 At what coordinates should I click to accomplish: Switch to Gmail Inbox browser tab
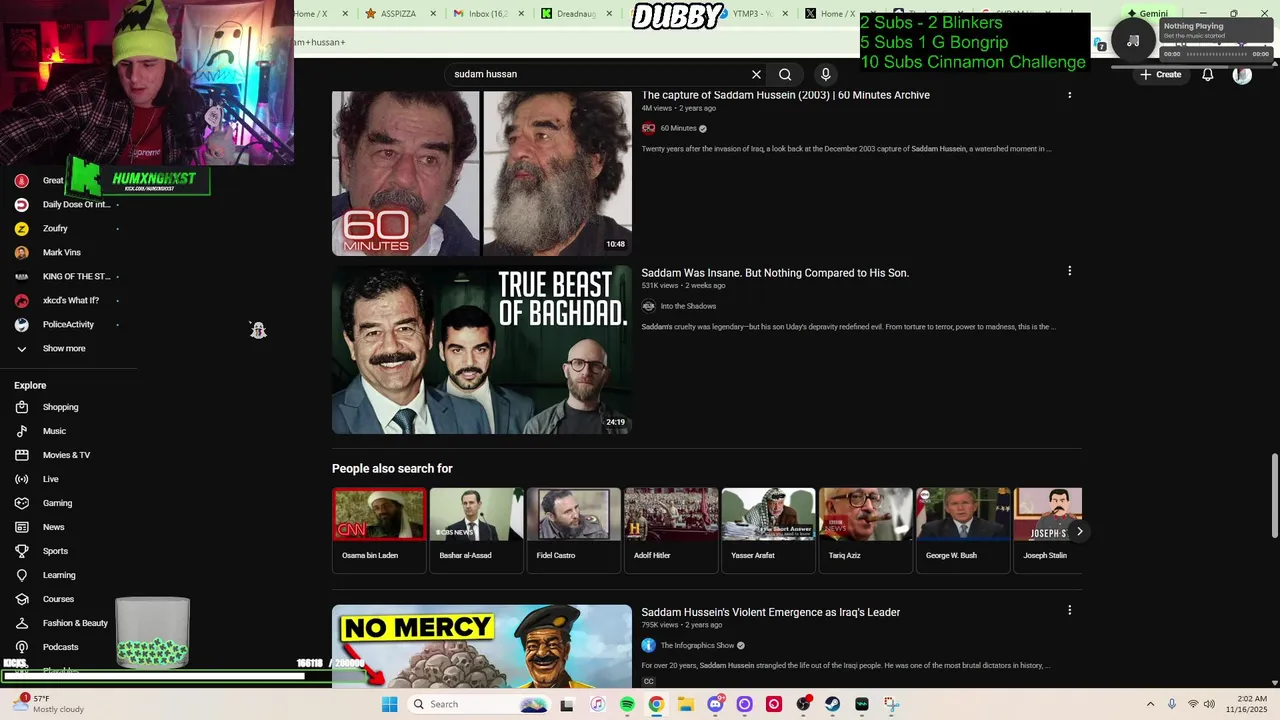pos(487,14)
